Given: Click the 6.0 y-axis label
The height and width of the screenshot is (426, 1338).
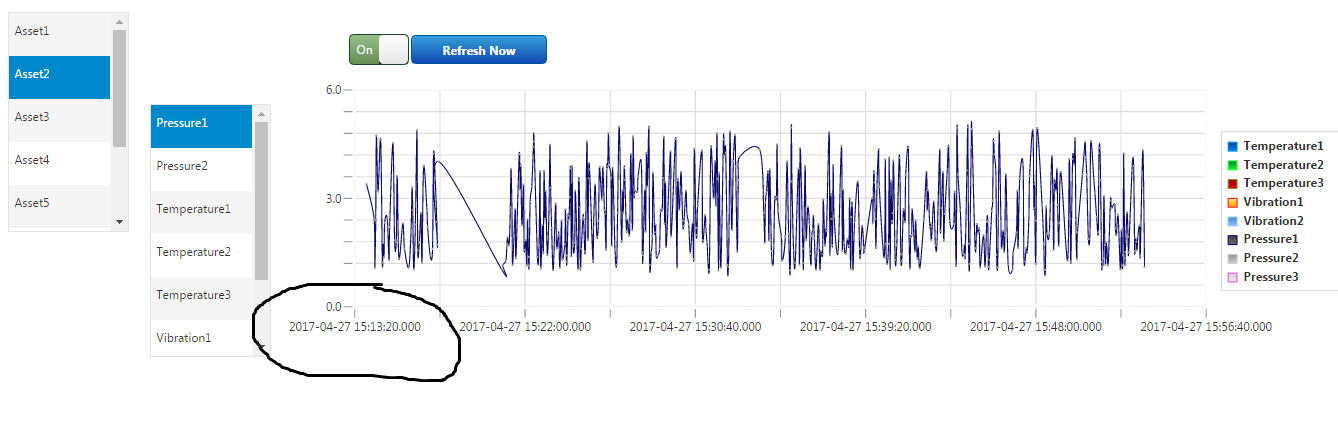Looking at the screenshot, I should pos(334,90).
